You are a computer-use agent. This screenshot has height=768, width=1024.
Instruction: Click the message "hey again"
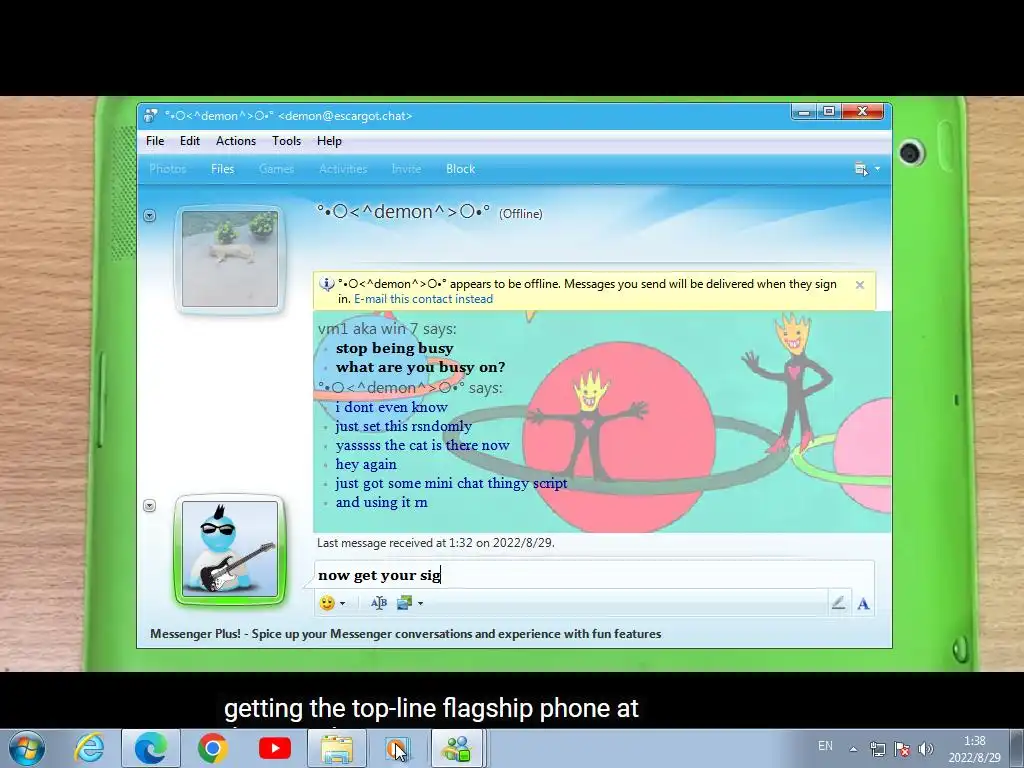366,465
